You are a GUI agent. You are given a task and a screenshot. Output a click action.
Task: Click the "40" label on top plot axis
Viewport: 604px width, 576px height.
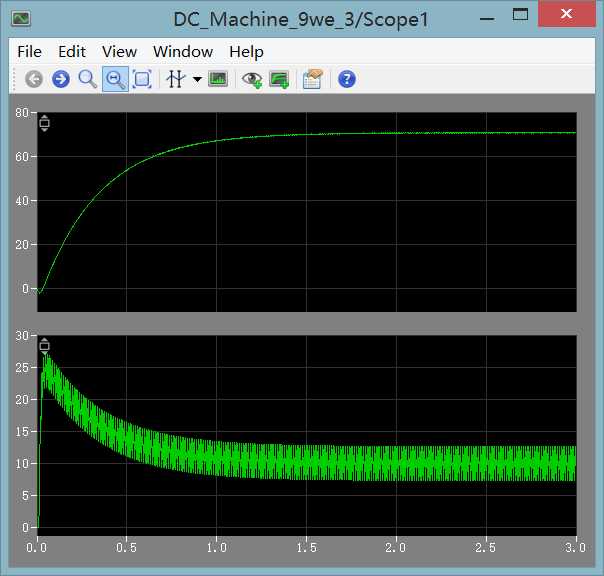point(22,200)
